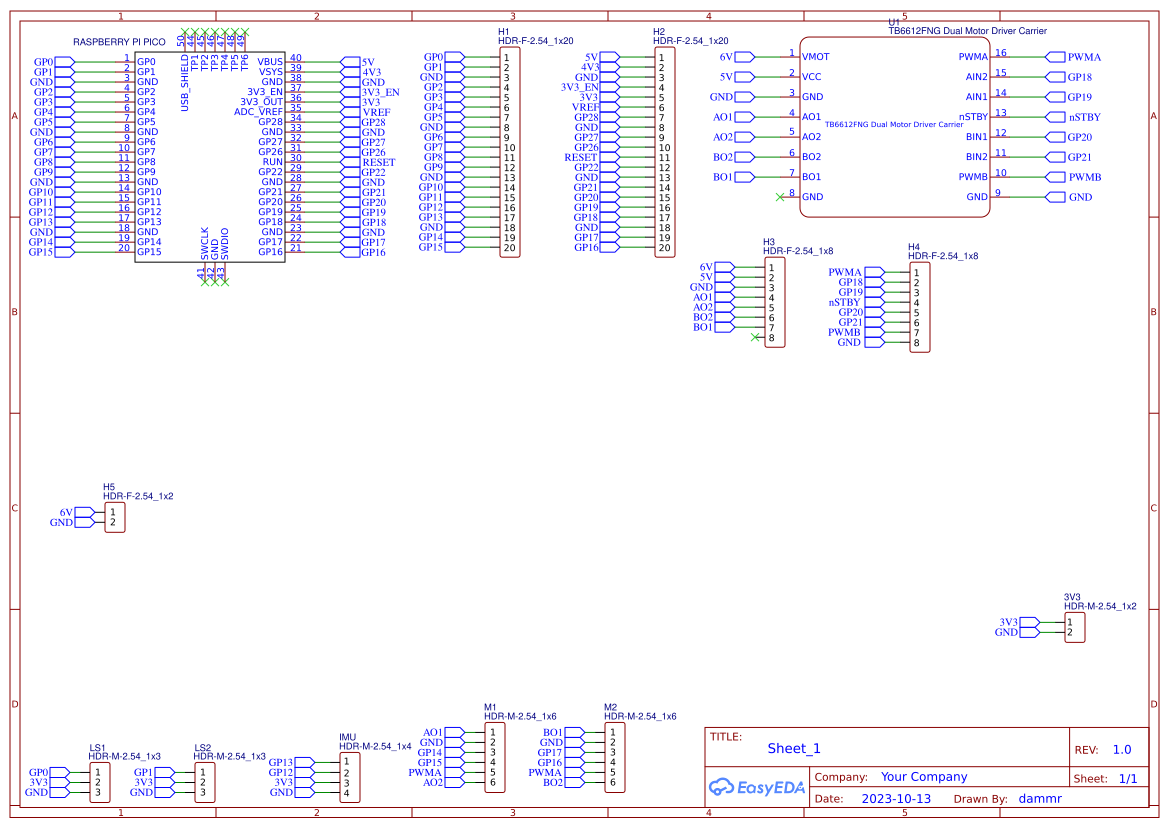Select the IMU 1x4 male header
The image size is (1169, 828).
348,775
